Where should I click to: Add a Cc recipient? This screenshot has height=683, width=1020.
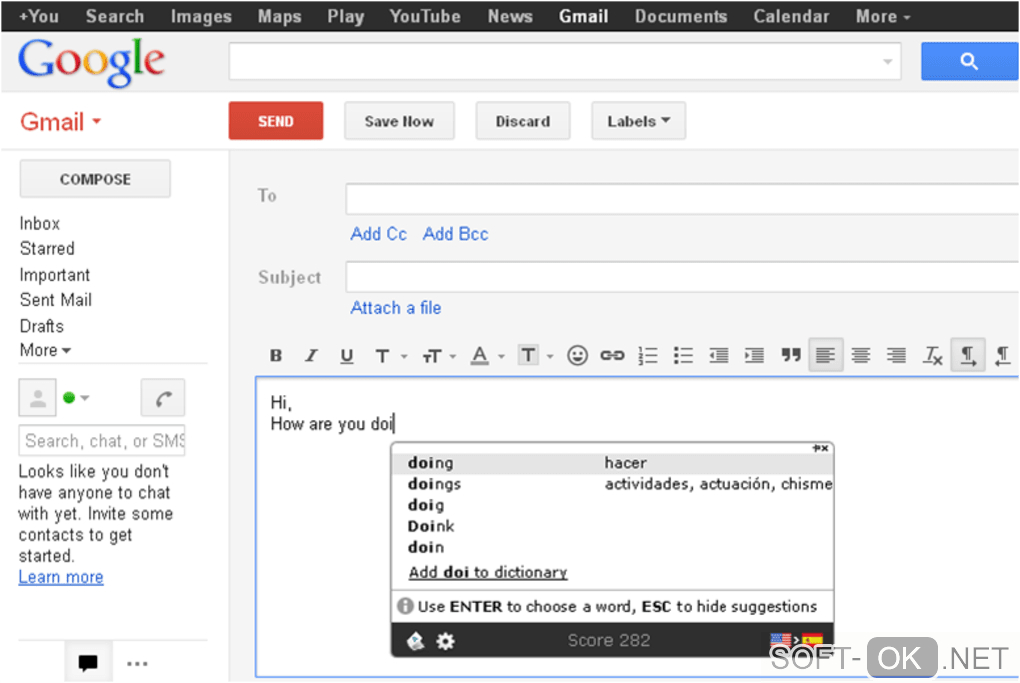point(379,234)
